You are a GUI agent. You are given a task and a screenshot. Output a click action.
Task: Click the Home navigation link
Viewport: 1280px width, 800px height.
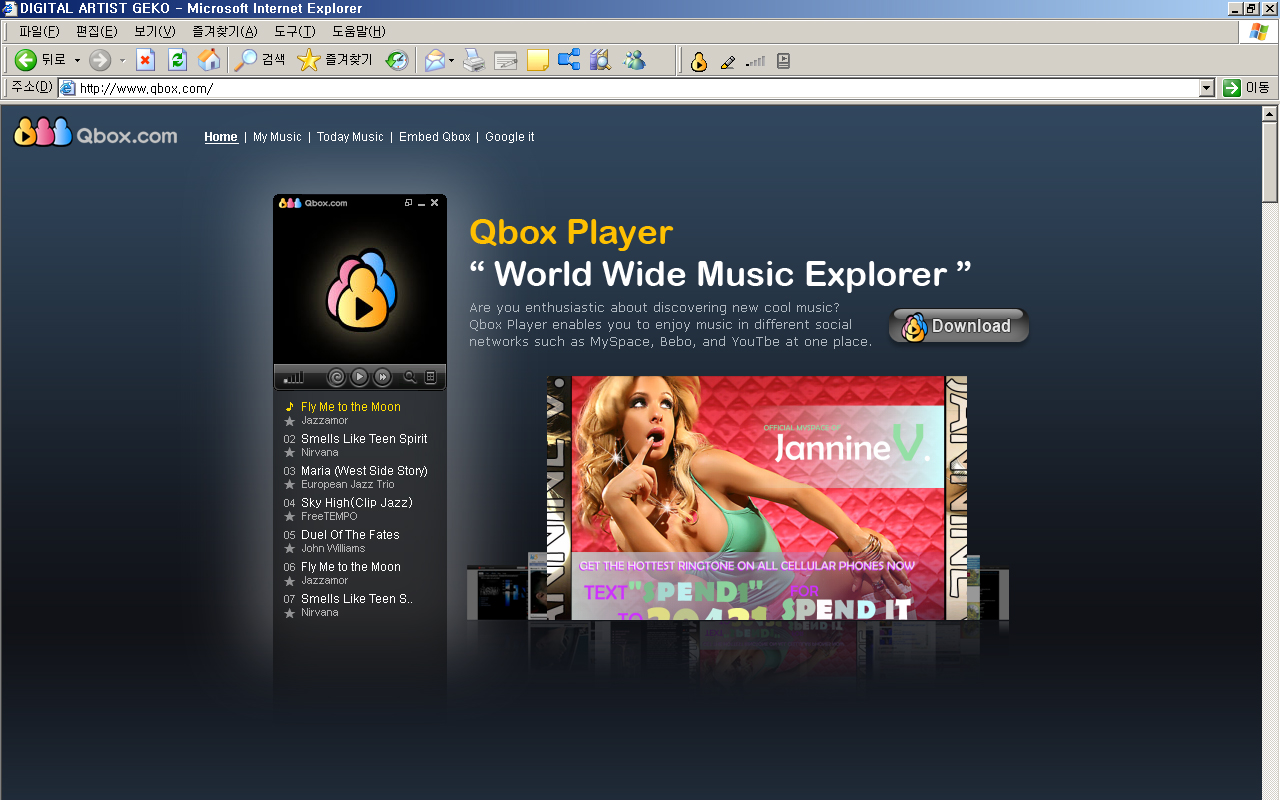tap(221, 137)
